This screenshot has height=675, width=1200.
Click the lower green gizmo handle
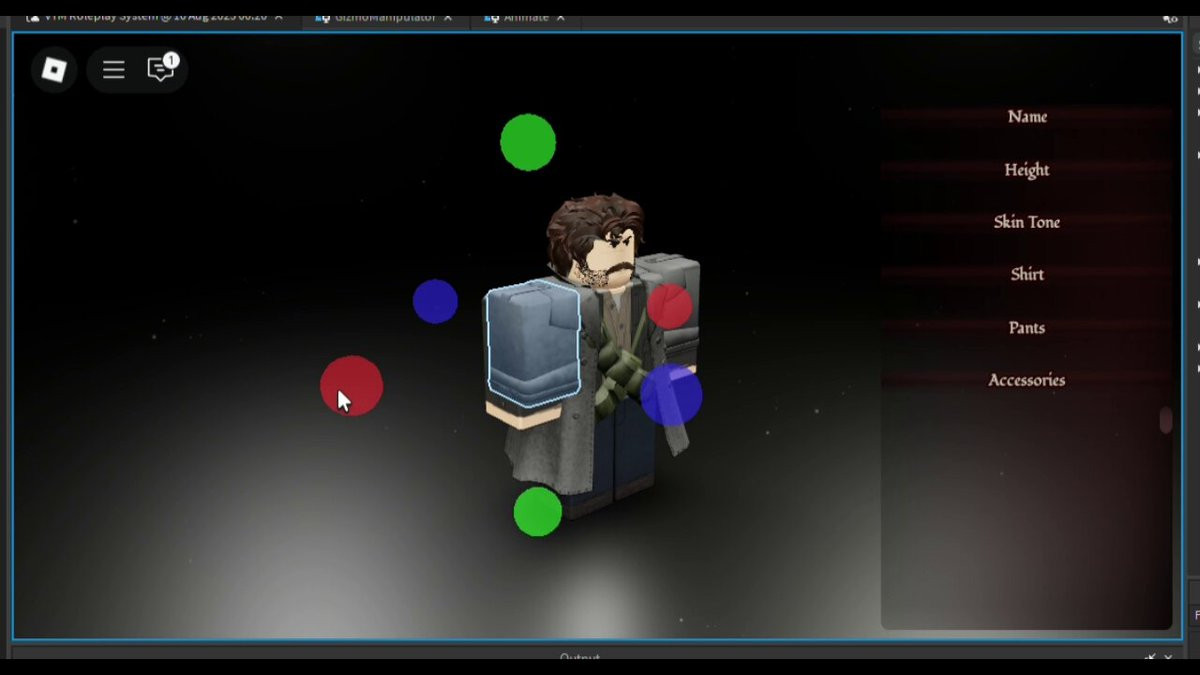(538, 512)
